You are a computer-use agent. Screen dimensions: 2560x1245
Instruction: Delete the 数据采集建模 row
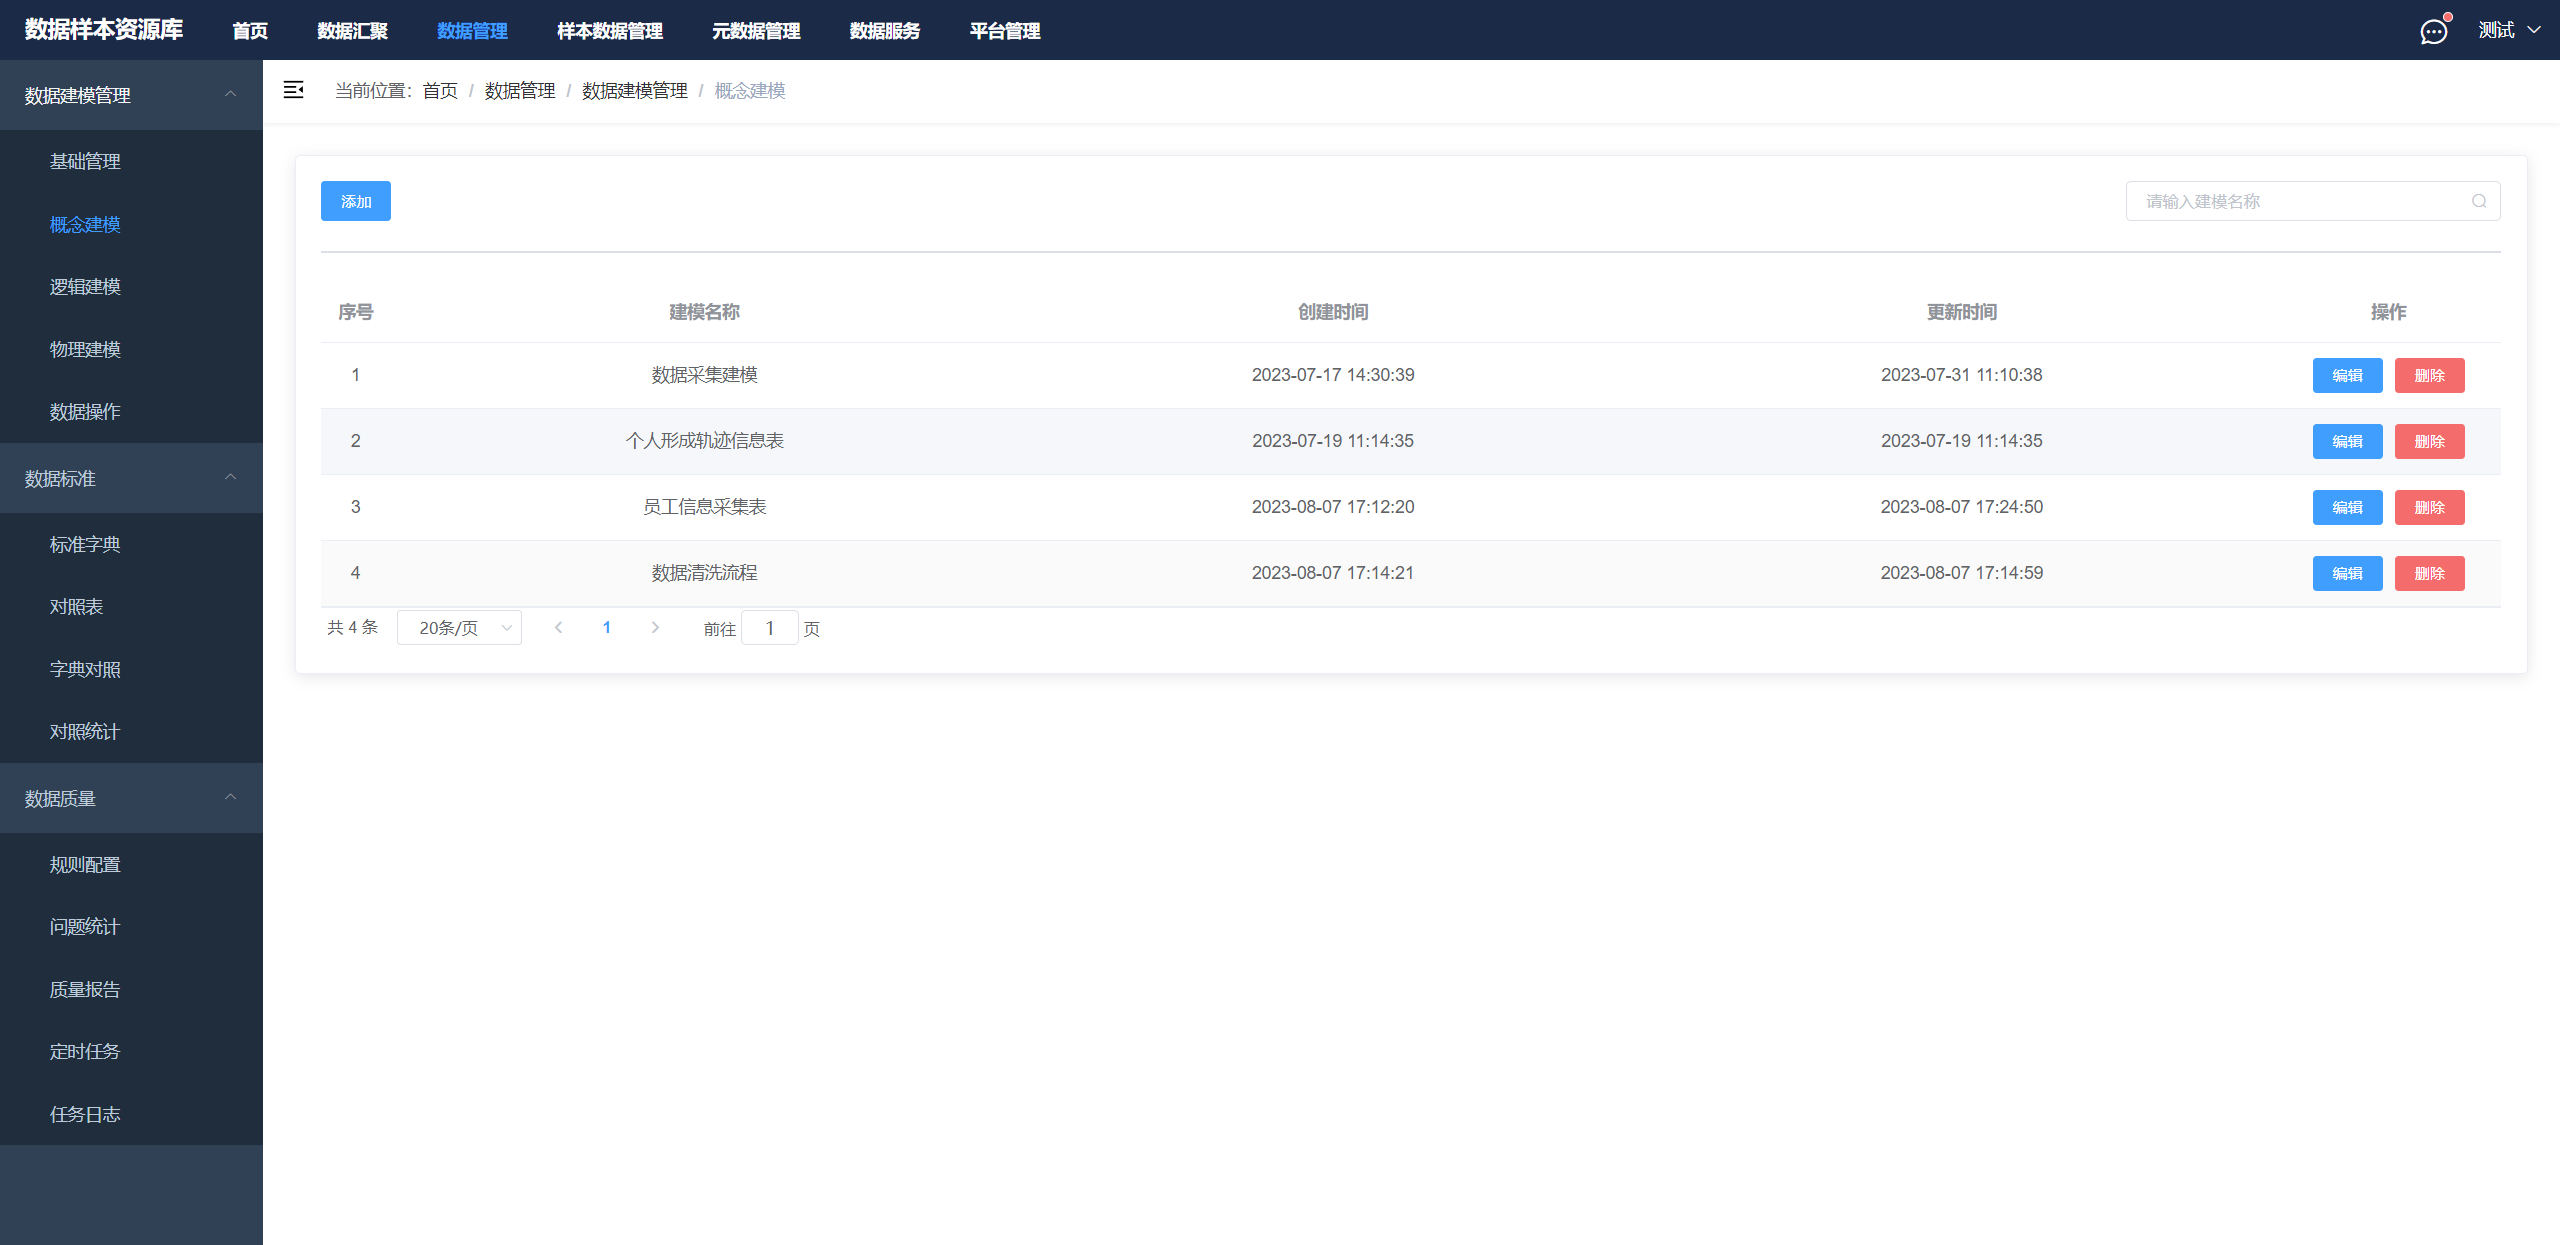point(2429,375)
